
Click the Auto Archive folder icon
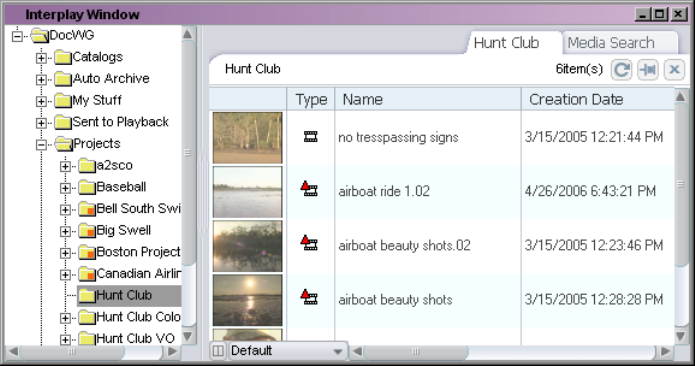(63, 79)
